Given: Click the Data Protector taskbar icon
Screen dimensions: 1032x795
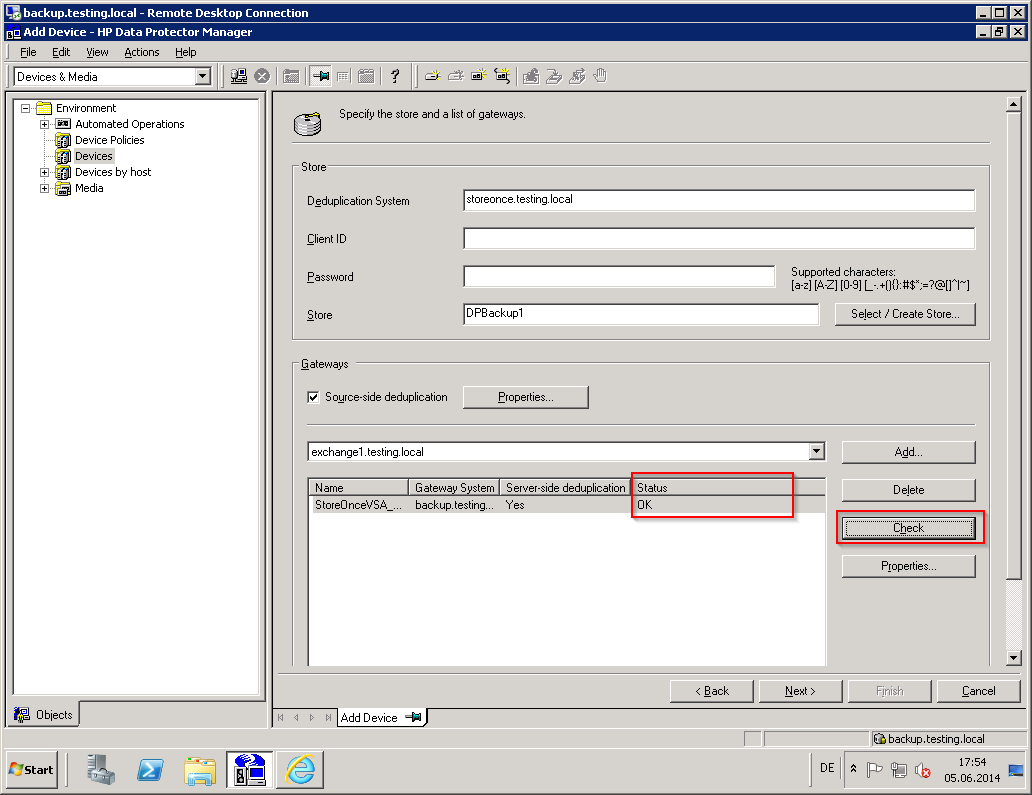Looking at the screenshot, I should tap(250, 769).
